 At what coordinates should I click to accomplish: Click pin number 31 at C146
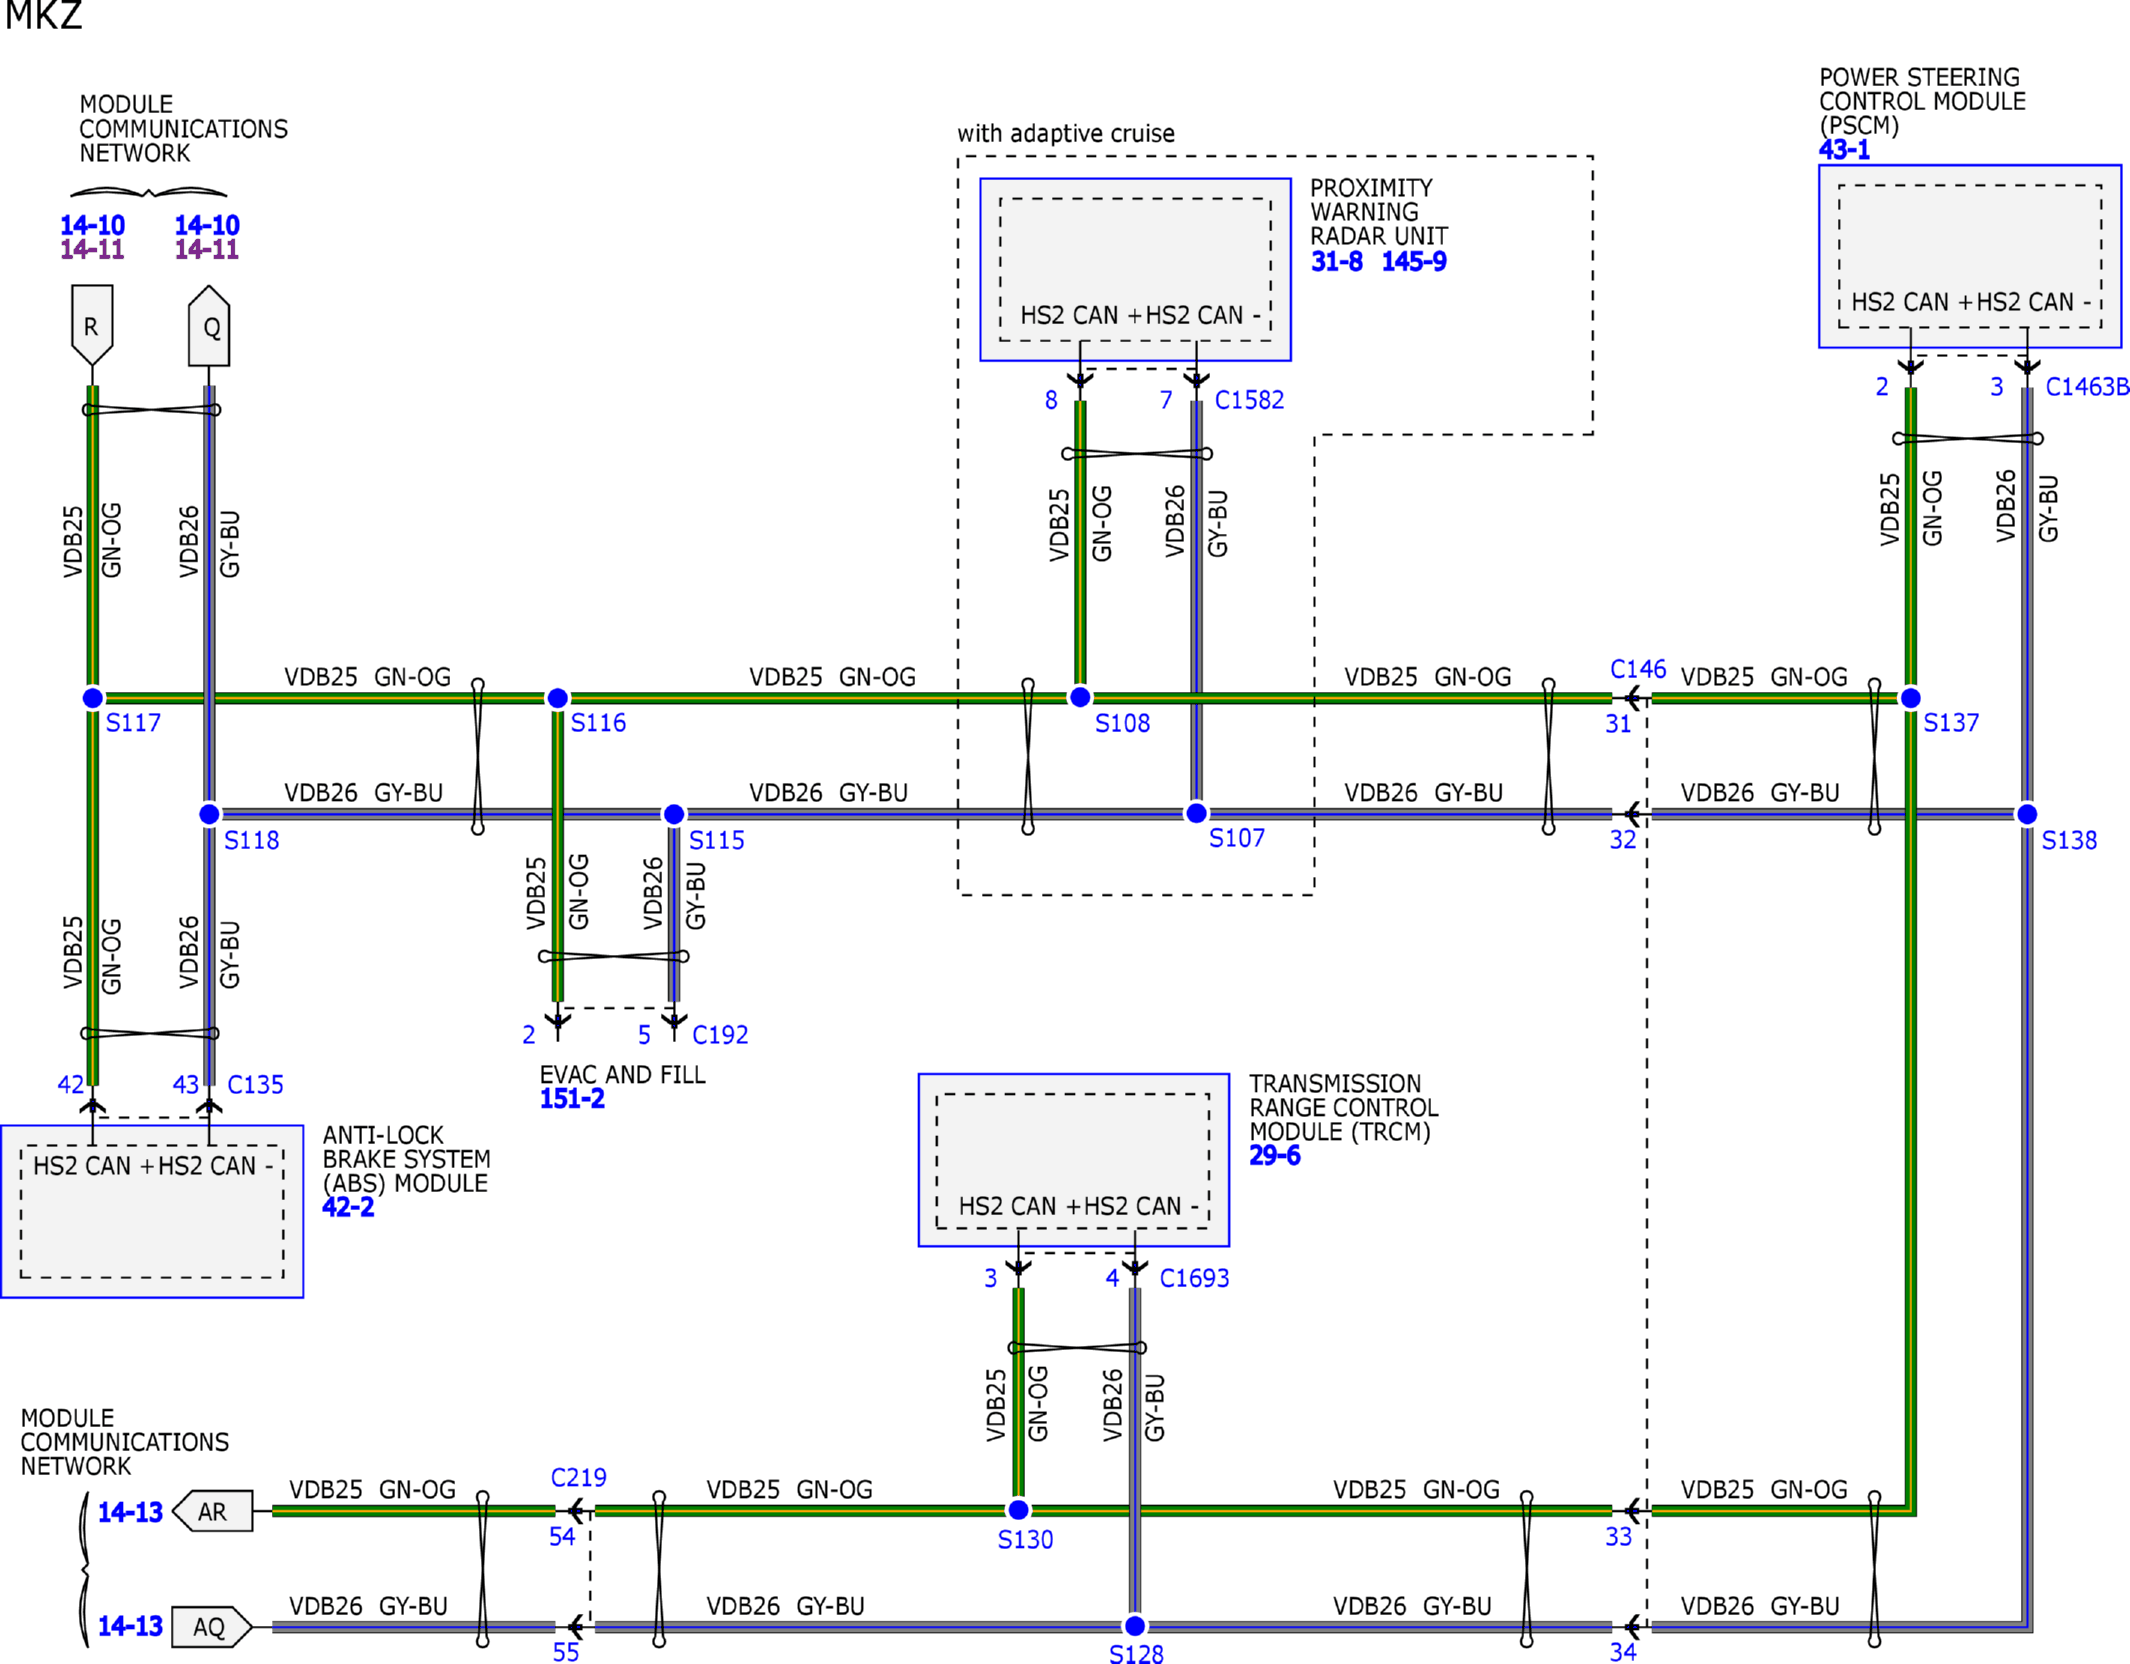pyautogui.click(x=1618, y=724)
